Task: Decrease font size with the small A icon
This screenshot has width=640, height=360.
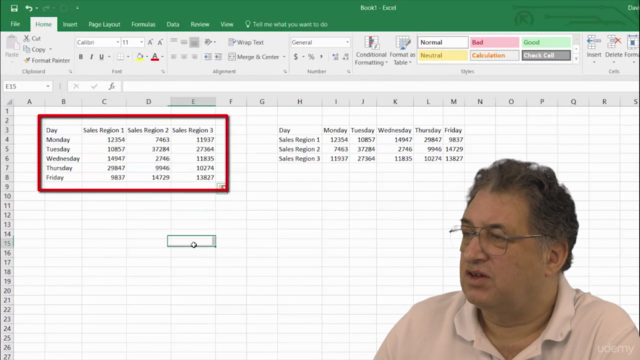Action: coord(160,42)
